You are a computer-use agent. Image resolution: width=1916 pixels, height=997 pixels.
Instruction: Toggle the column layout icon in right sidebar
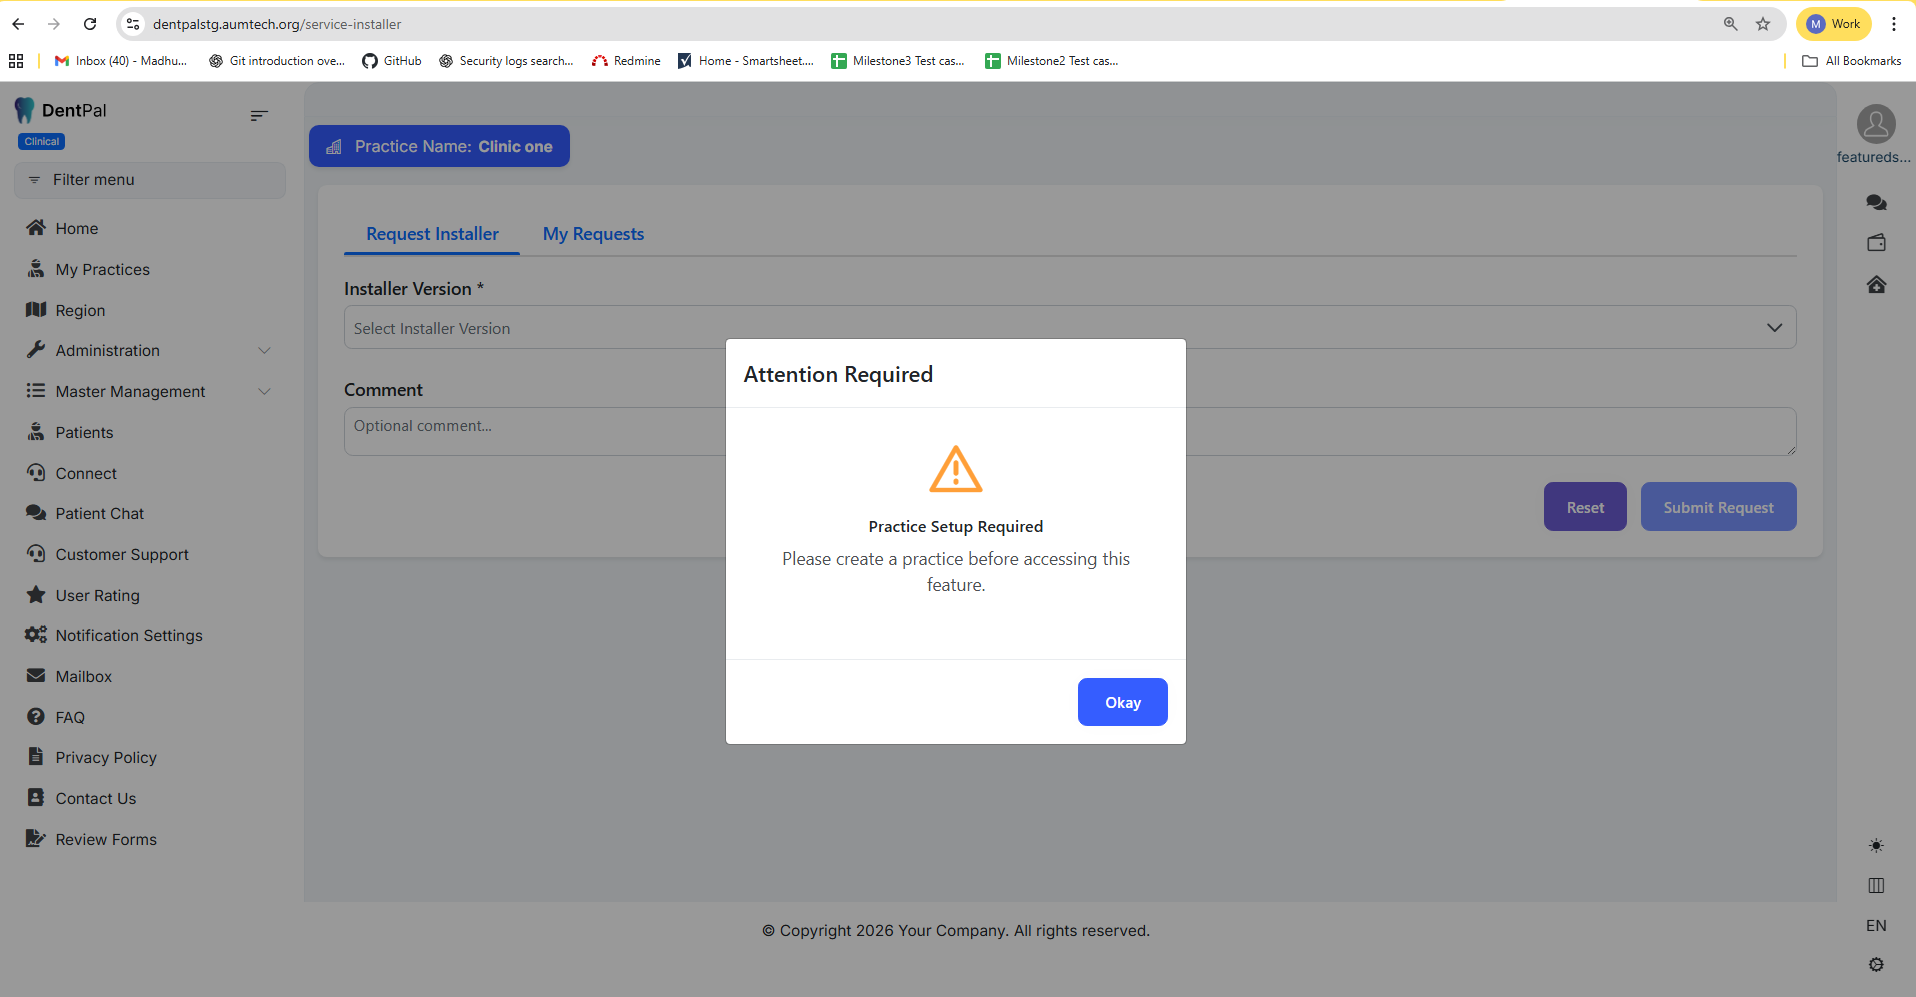pos(1876,886)
